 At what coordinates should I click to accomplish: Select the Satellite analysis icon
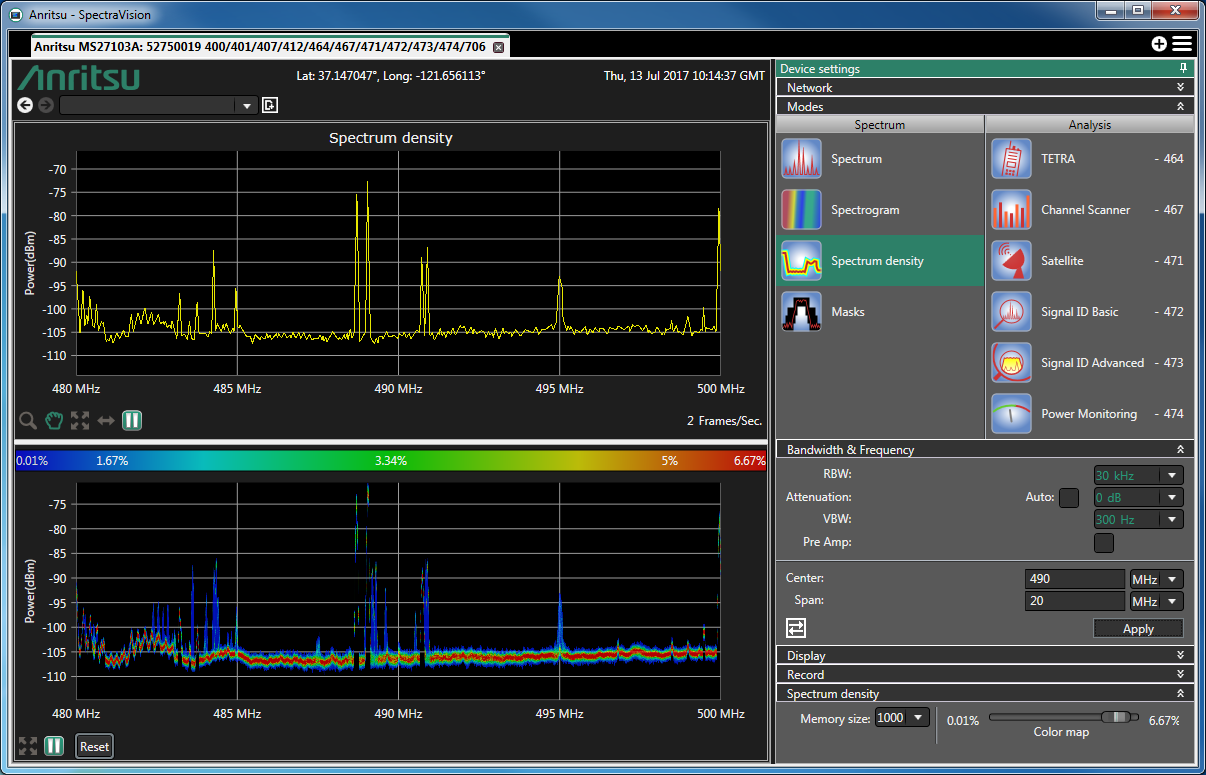[x=1011, y=261]
